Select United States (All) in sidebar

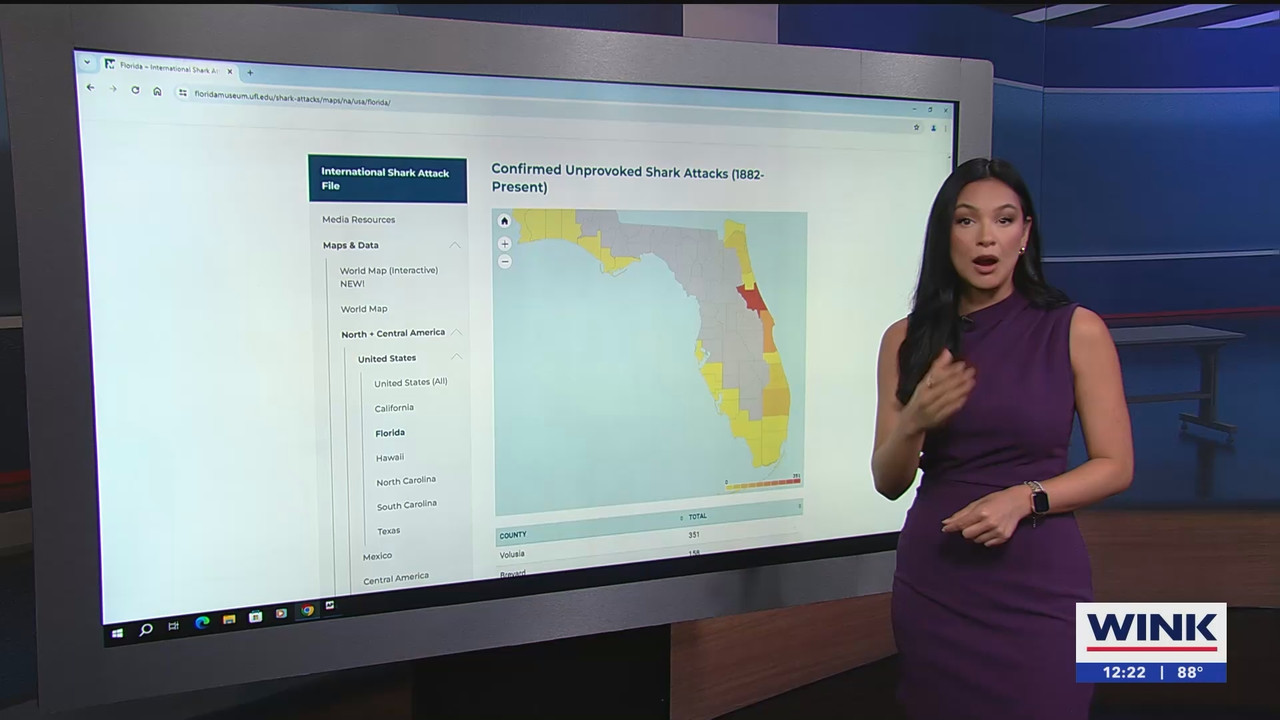coord(411,383)
